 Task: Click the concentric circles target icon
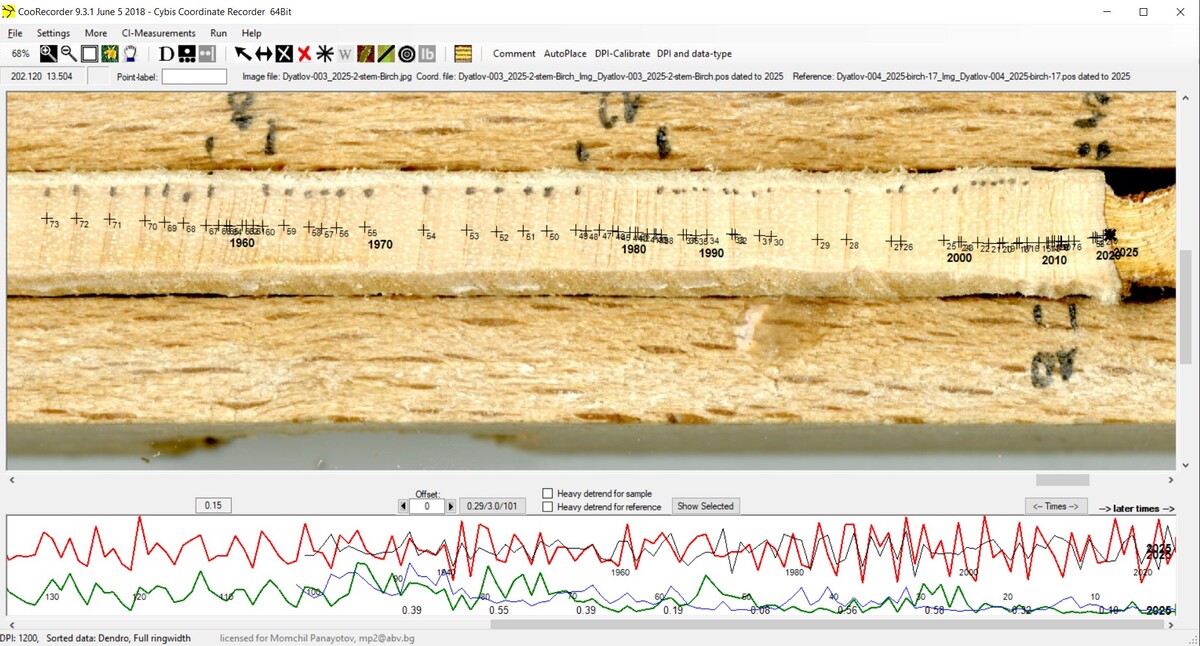407,53
